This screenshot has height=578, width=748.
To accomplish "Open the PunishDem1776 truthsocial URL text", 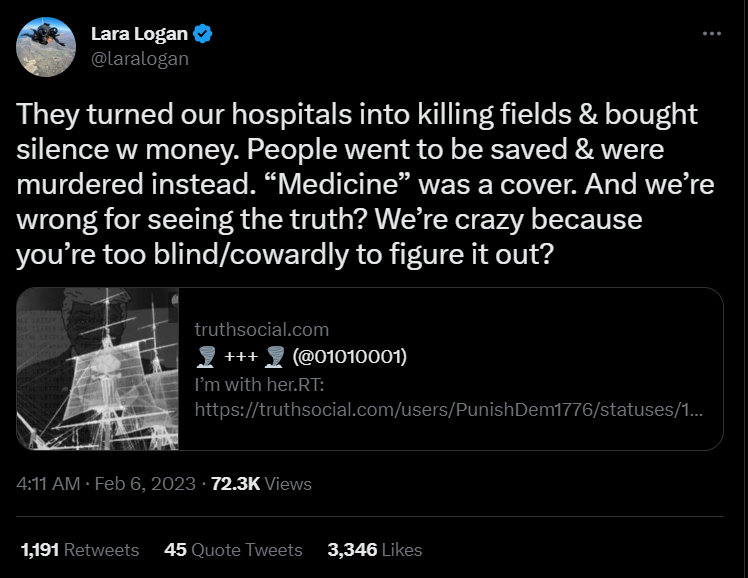I will point(448,409).
